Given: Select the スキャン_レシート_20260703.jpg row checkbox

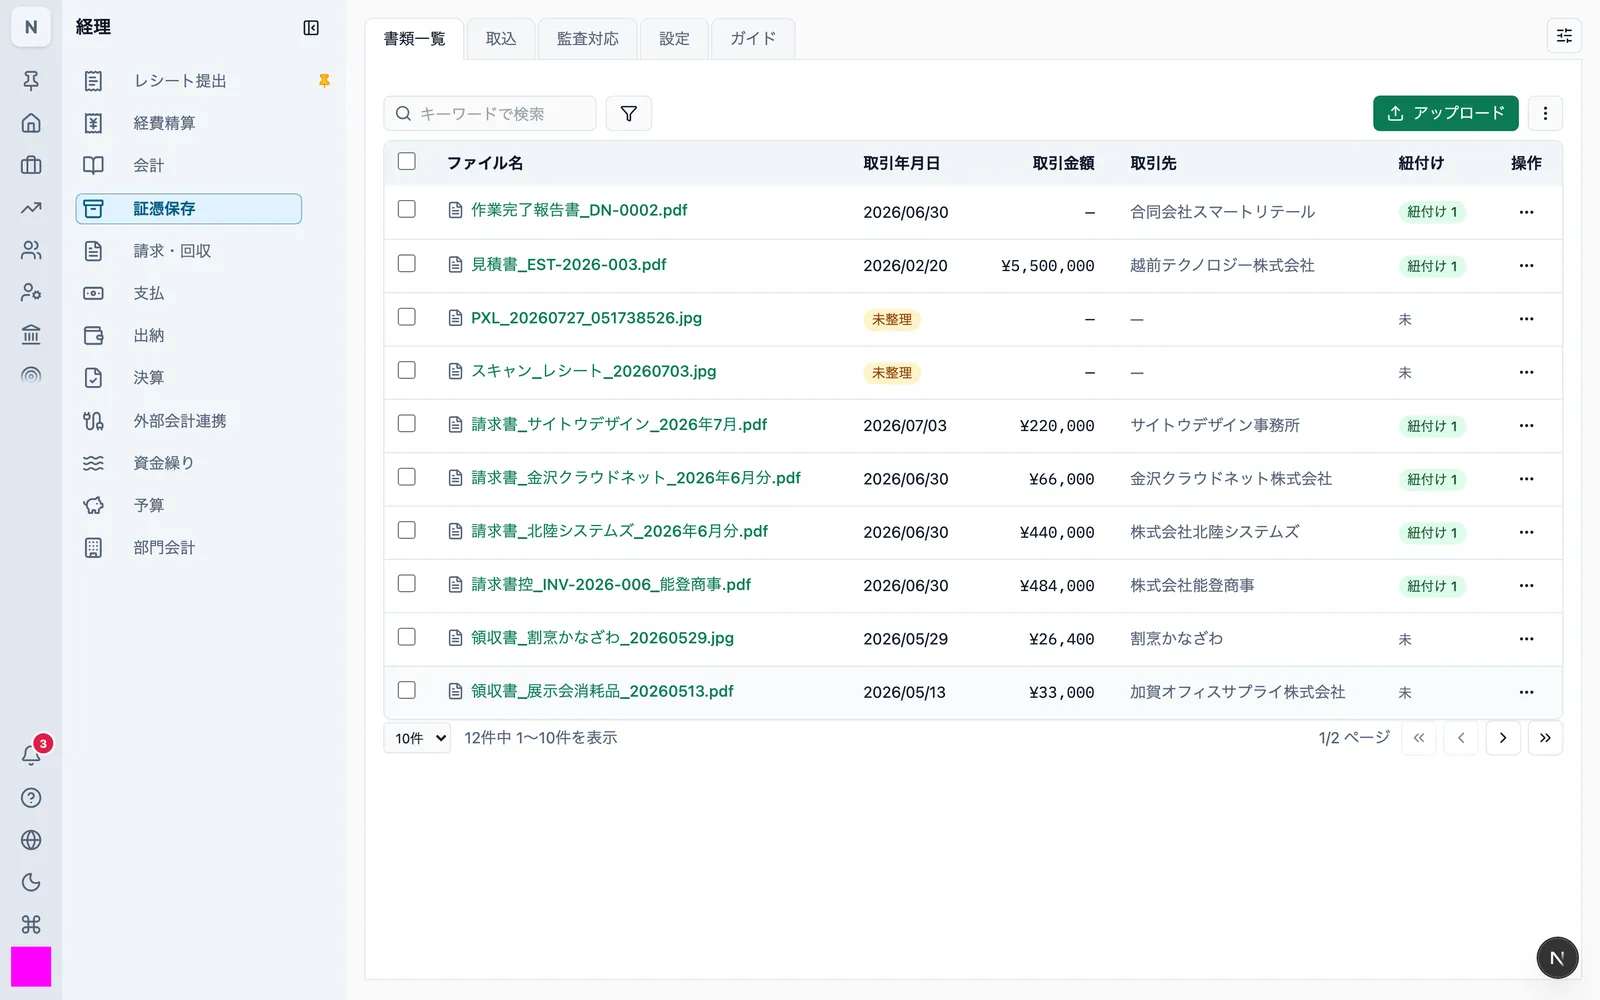Looking at the screenshot, I should pyautogui.click(x=407, y=370).
